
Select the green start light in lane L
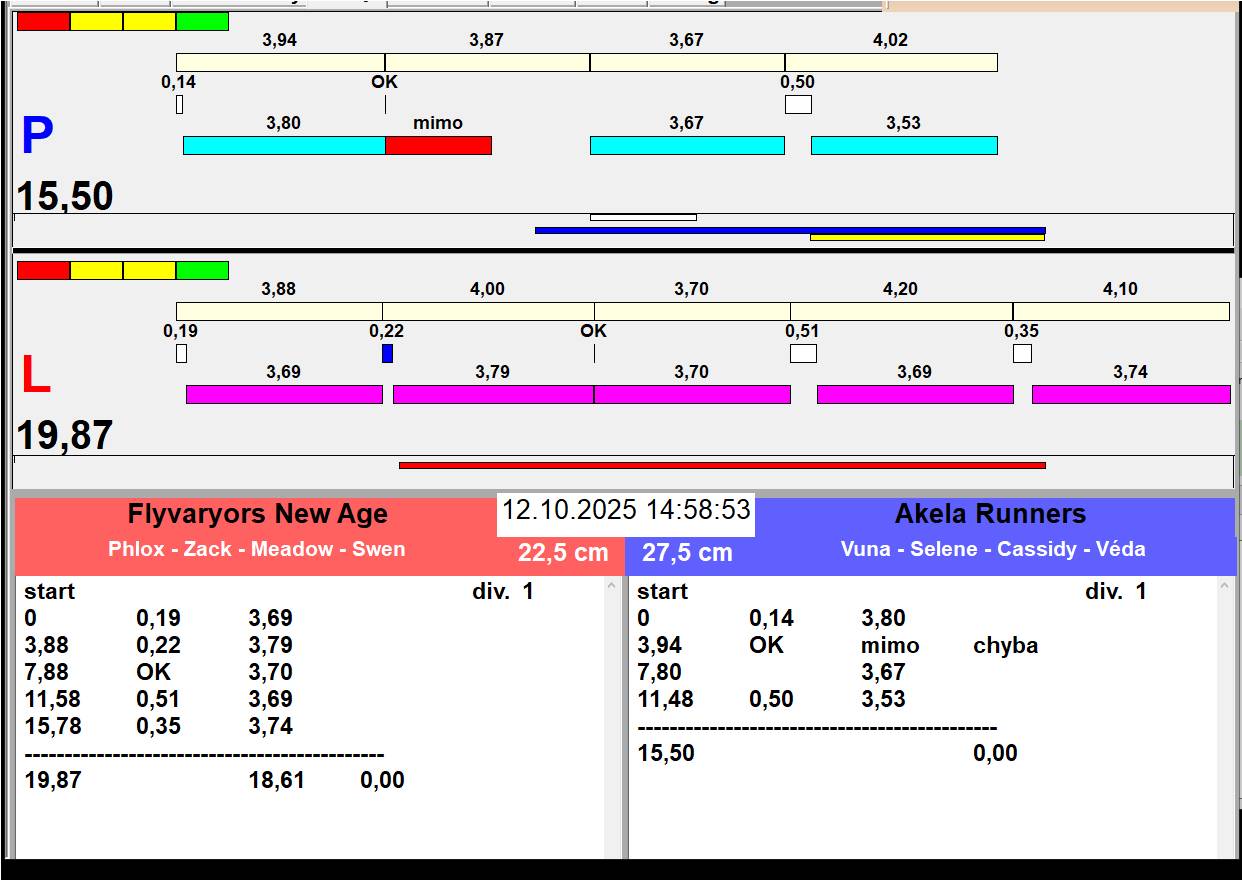(202, 271)
